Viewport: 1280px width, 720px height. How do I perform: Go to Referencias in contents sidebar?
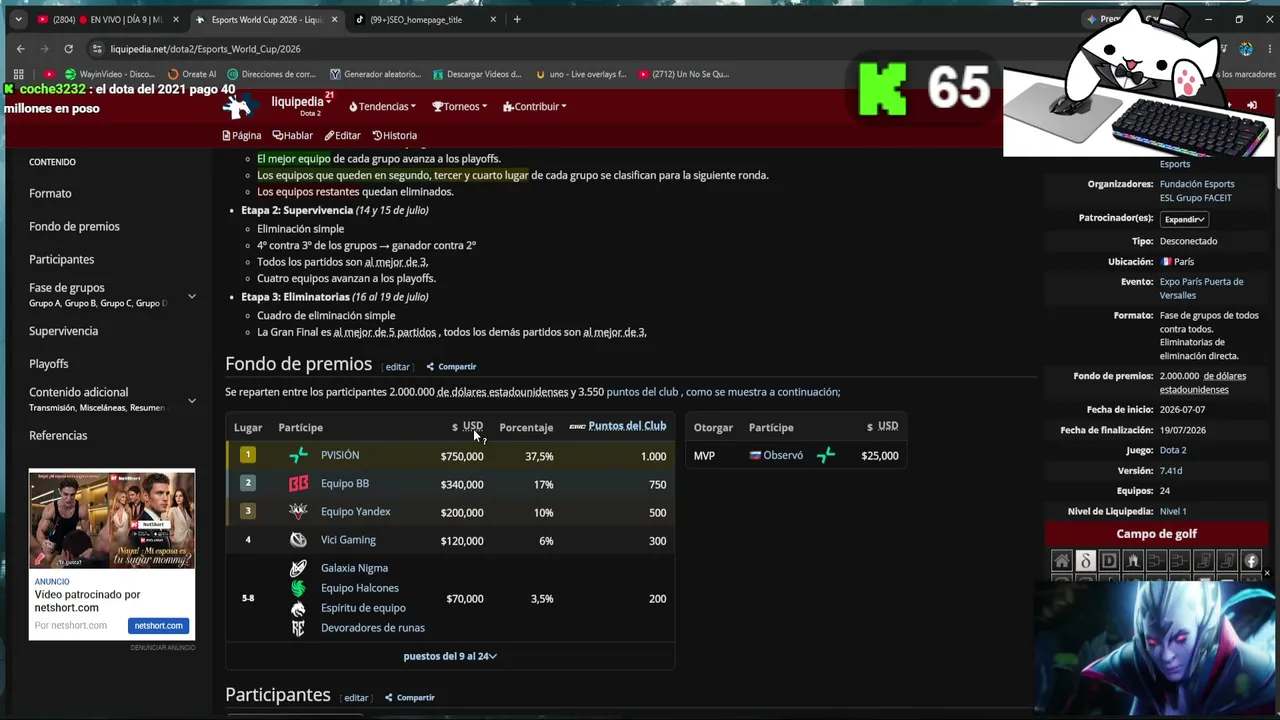(58, 436)
